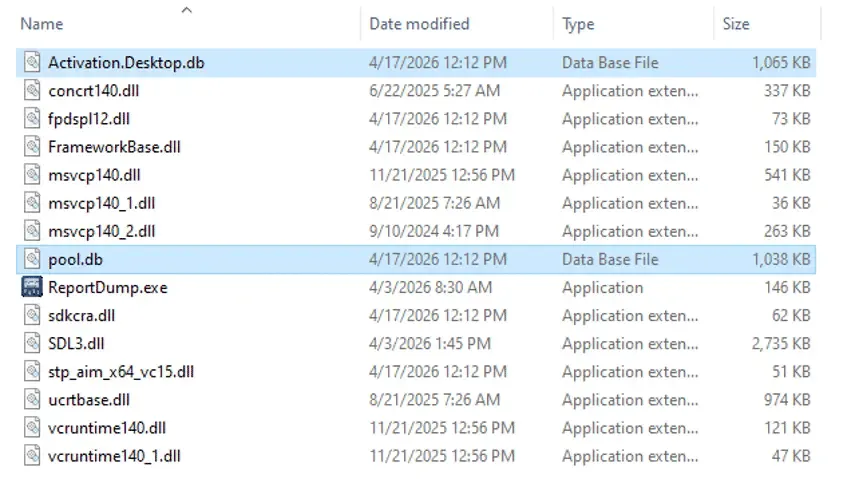Click the FrameworkBase.dll file icon
Screen dimensions: 852x480
click(x=32, y=147)
